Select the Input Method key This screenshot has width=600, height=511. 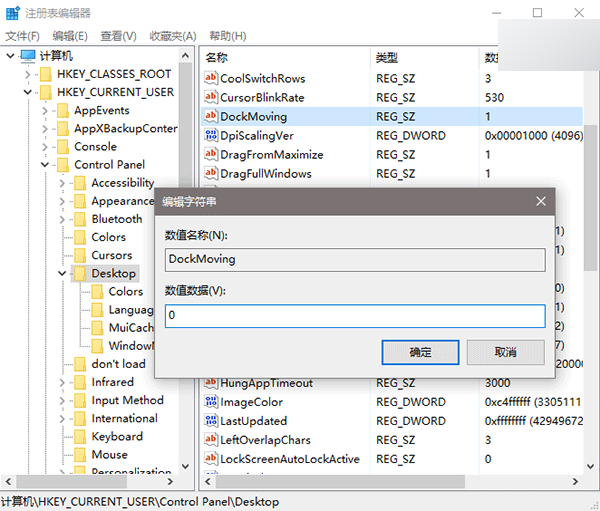(x=127, y=400)
